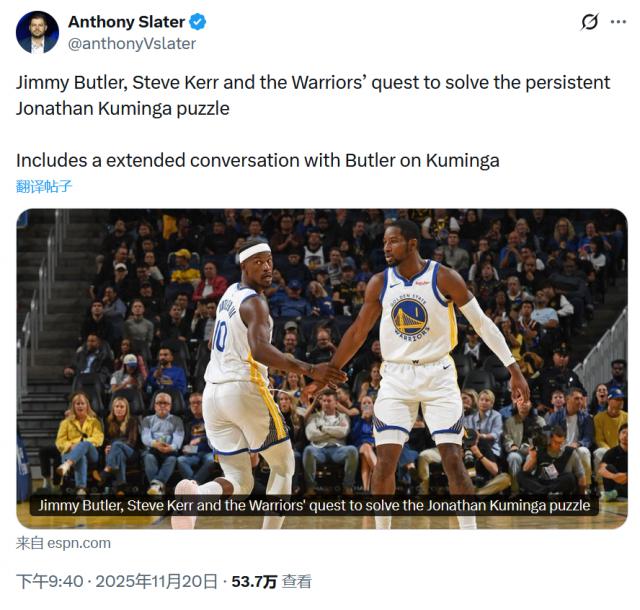This screenshot has width=640, height=610.
Task: Click the card headline caption overlay
Action: pyautogui.click(x=314, y=505)
